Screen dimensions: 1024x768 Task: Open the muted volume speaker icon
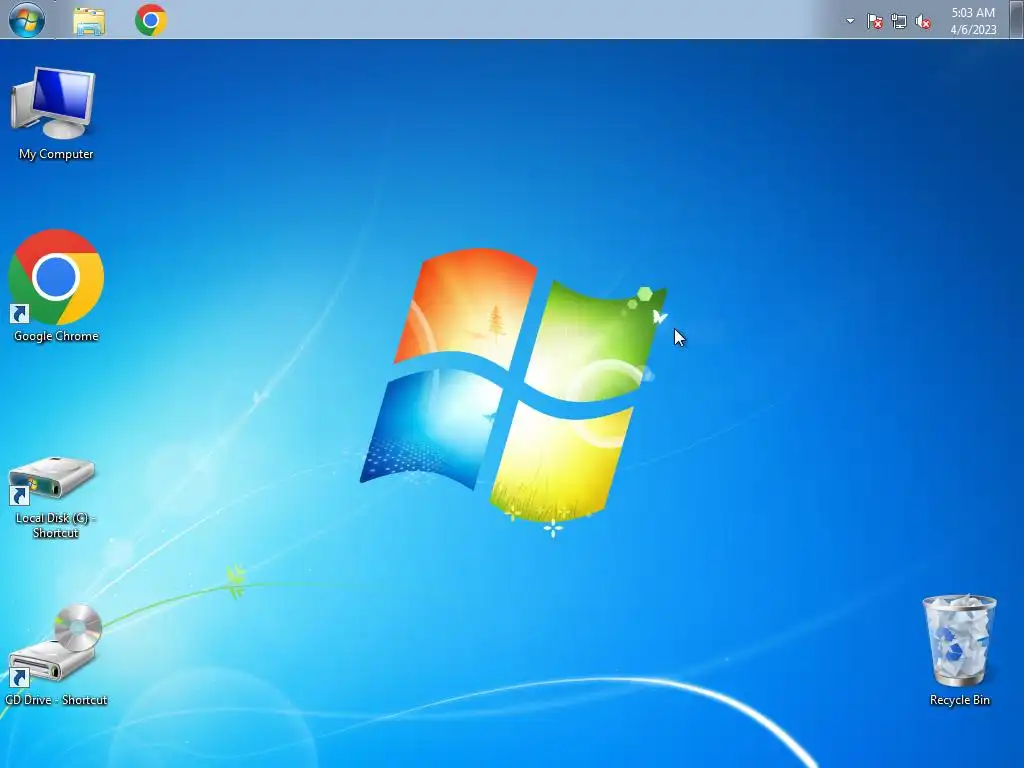point(923,22)
